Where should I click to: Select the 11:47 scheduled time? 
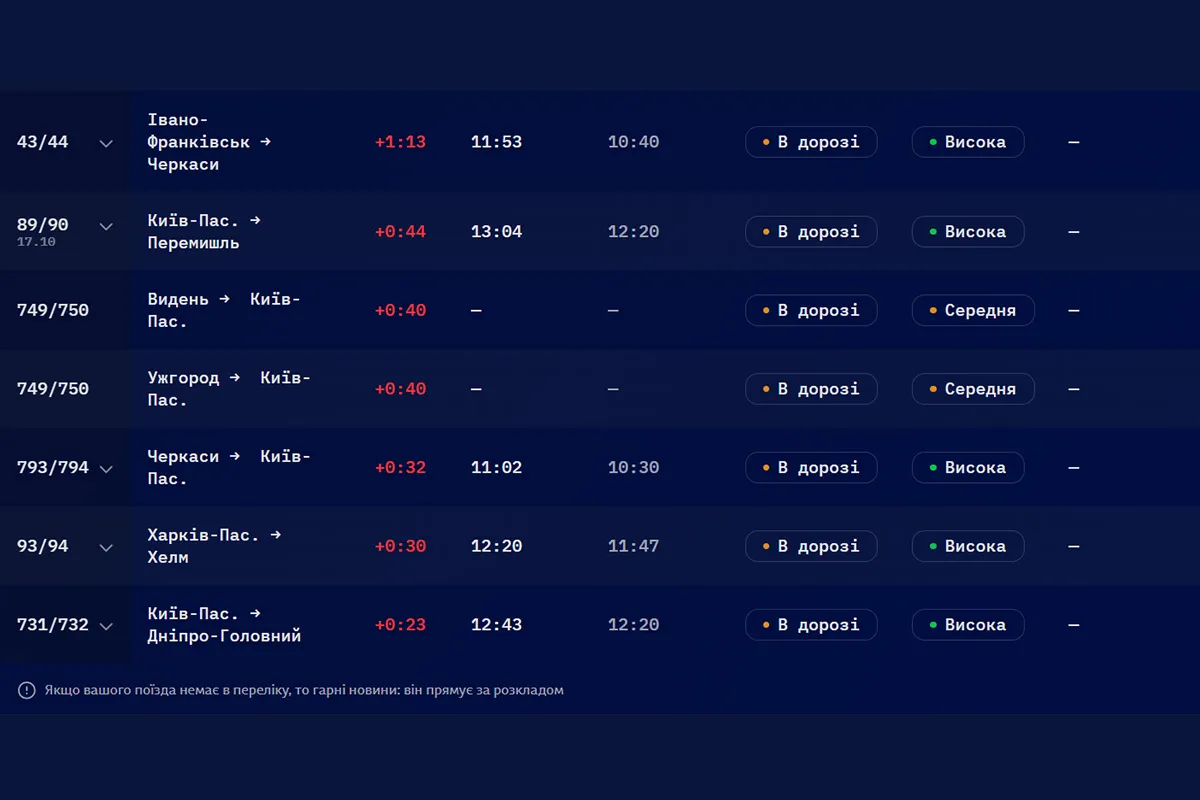click(x=634, y=547)
